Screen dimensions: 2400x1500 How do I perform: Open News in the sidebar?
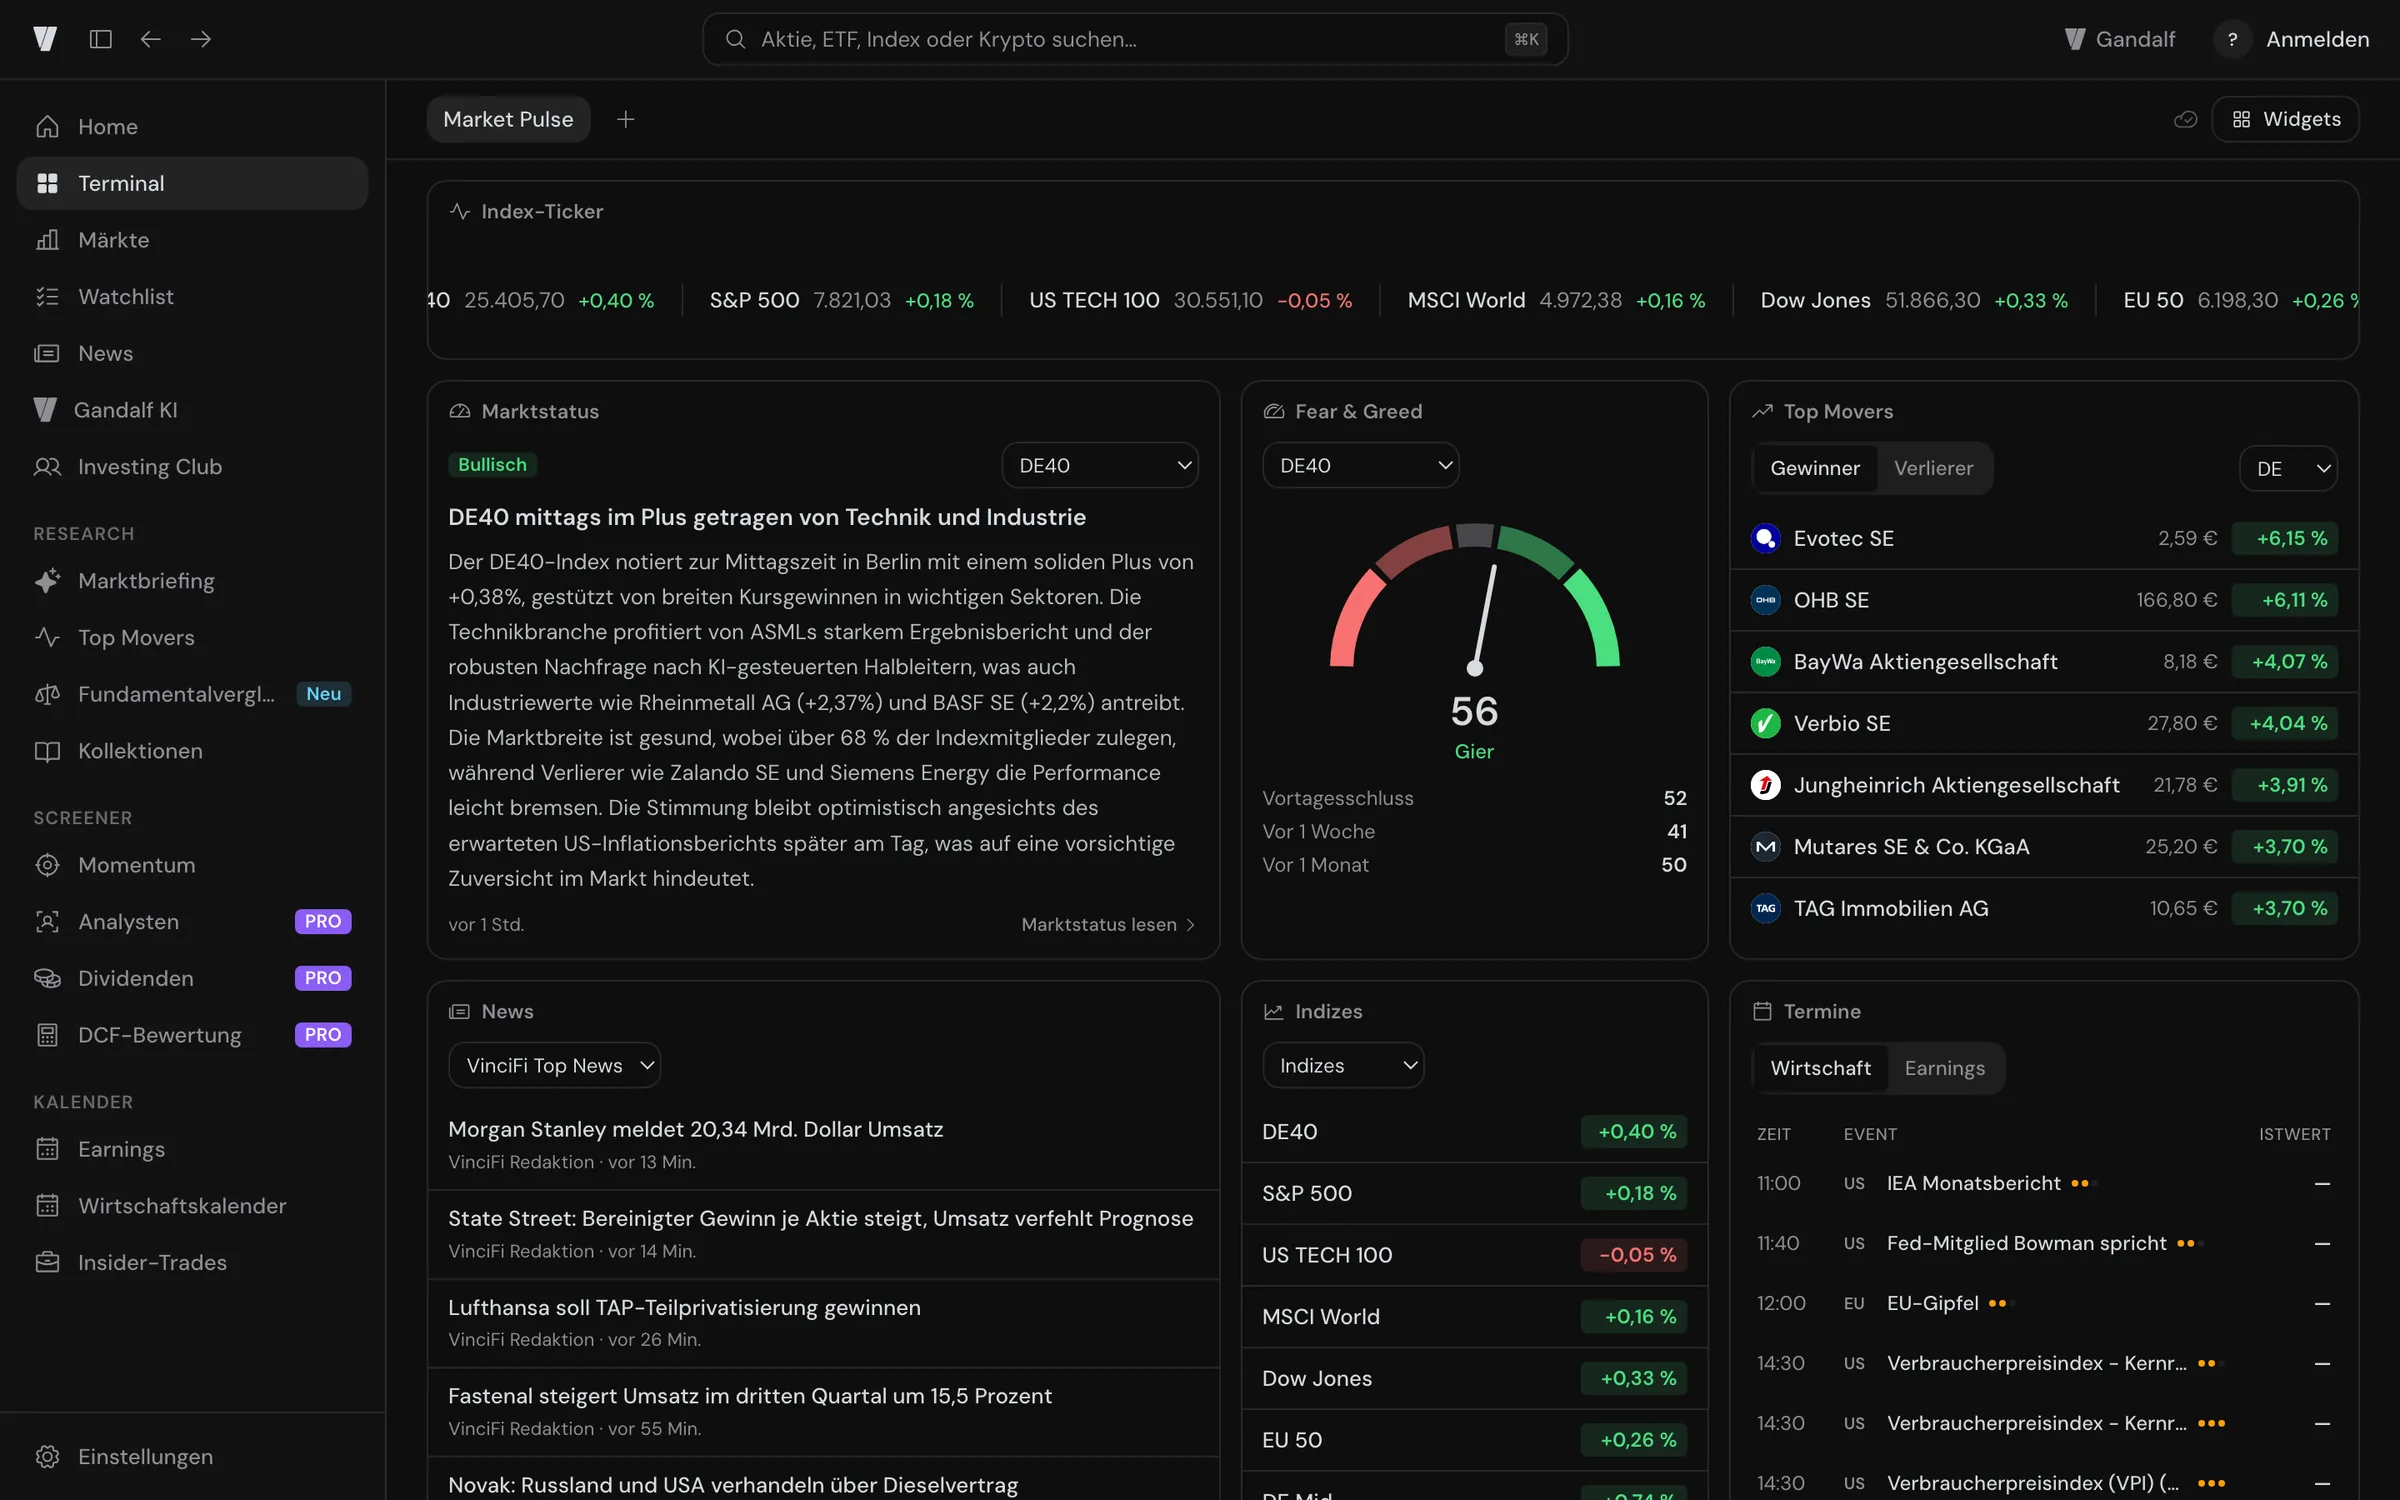click(x=192, y=353)
